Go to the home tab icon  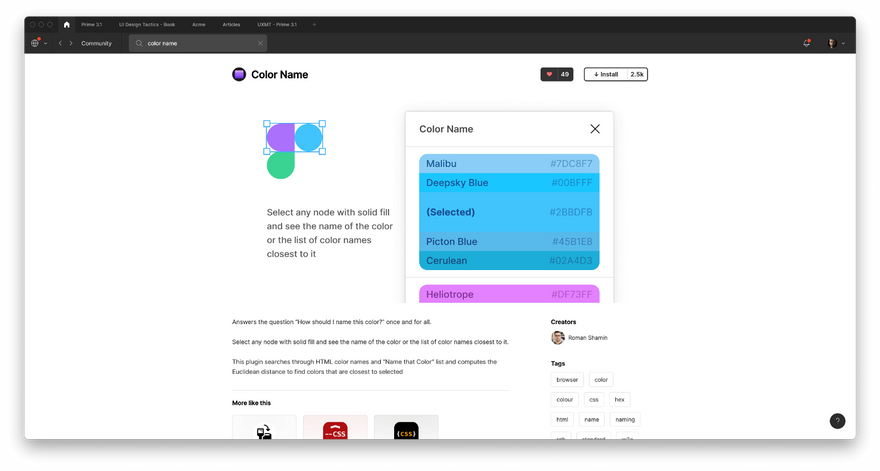pyautogui.click(x=67, y=25)
